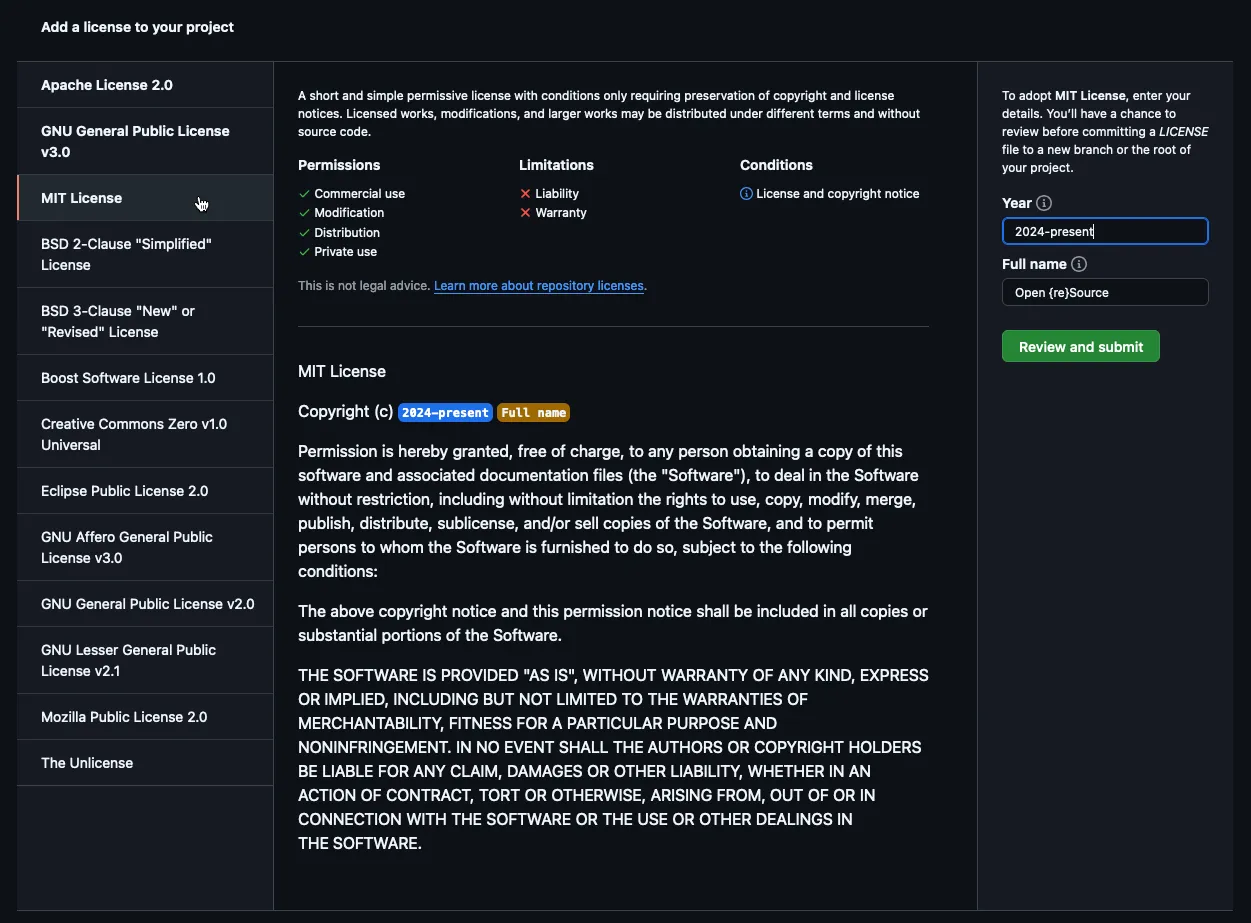Click the checkmark icon beside Private use
Image resolution: width=1251 pixels, height=923 pixels.
[x=304, y=252]
